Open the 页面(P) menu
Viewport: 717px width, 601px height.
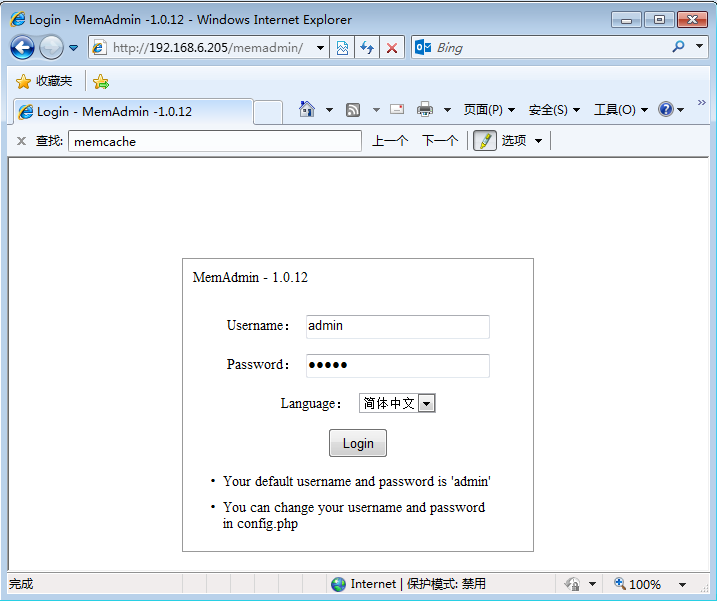pos(489,110)
